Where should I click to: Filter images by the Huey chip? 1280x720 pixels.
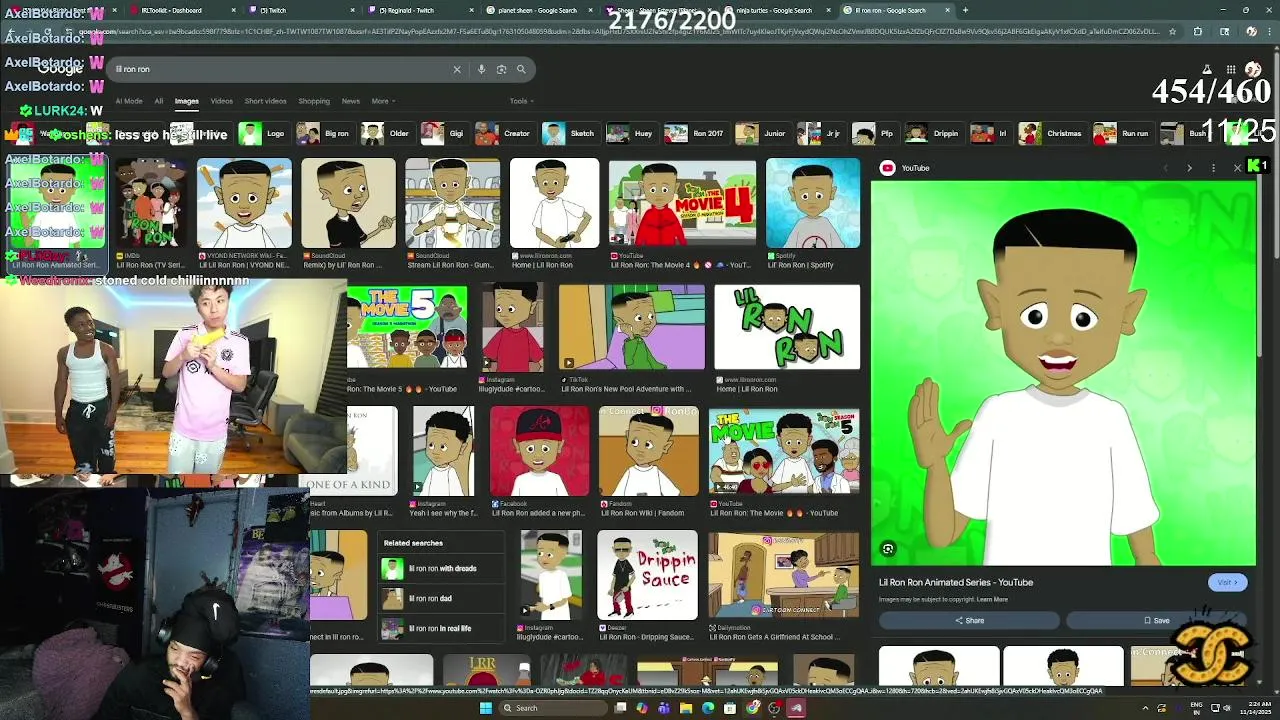coord(631,133)
